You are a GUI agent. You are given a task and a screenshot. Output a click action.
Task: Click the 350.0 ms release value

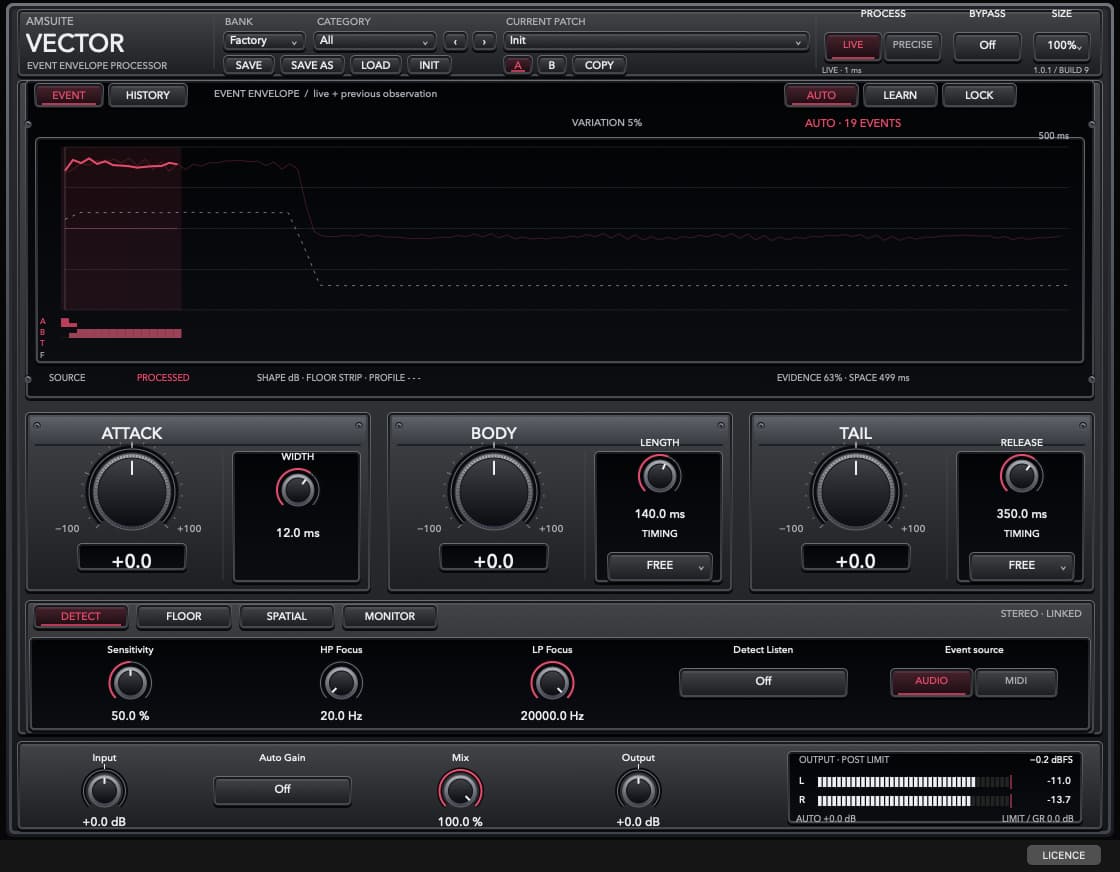tap(1021, 514)
